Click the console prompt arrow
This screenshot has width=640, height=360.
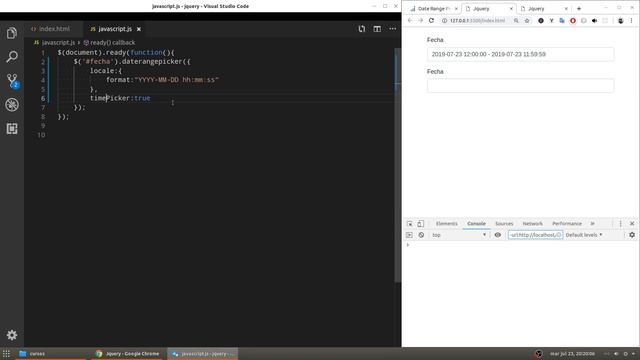(x=408, y=245)
